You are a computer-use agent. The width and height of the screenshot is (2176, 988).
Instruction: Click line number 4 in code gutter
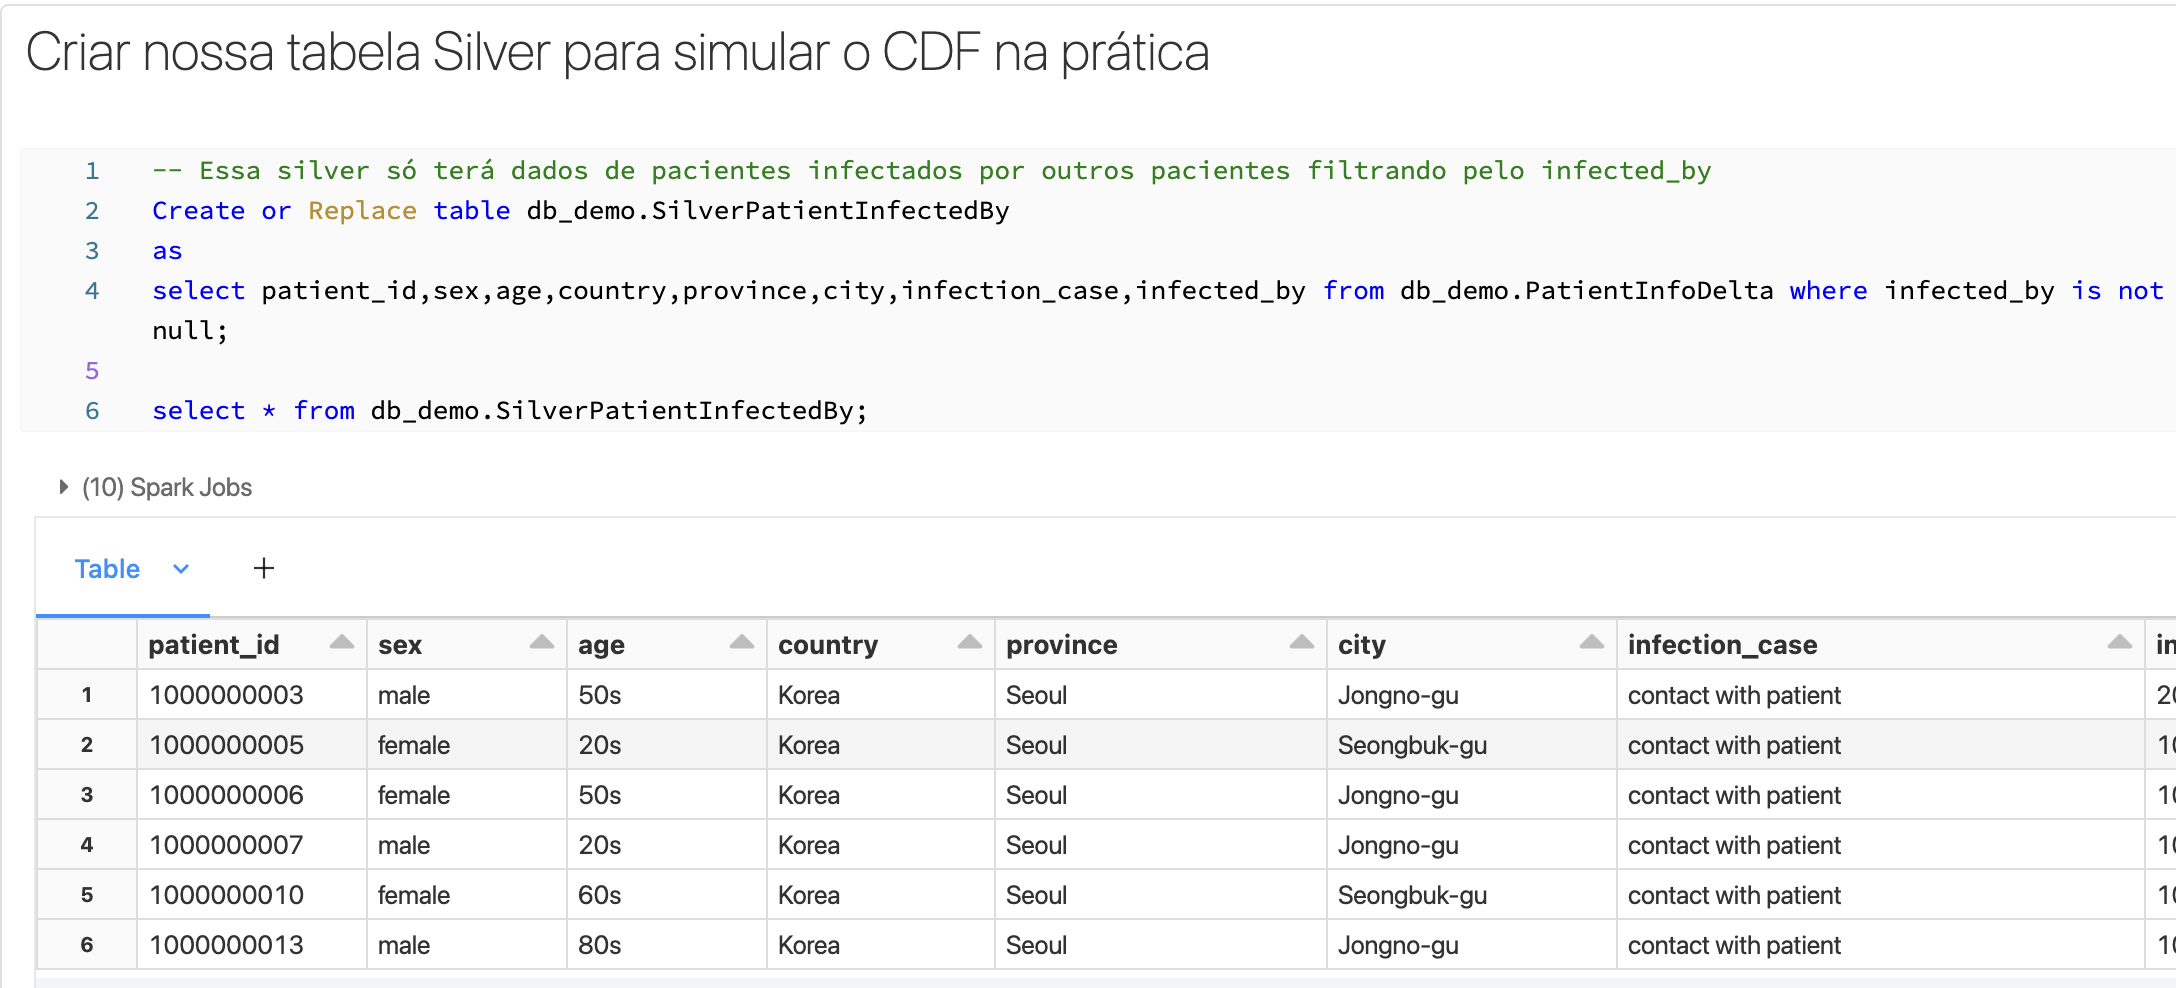pos(92,291)
